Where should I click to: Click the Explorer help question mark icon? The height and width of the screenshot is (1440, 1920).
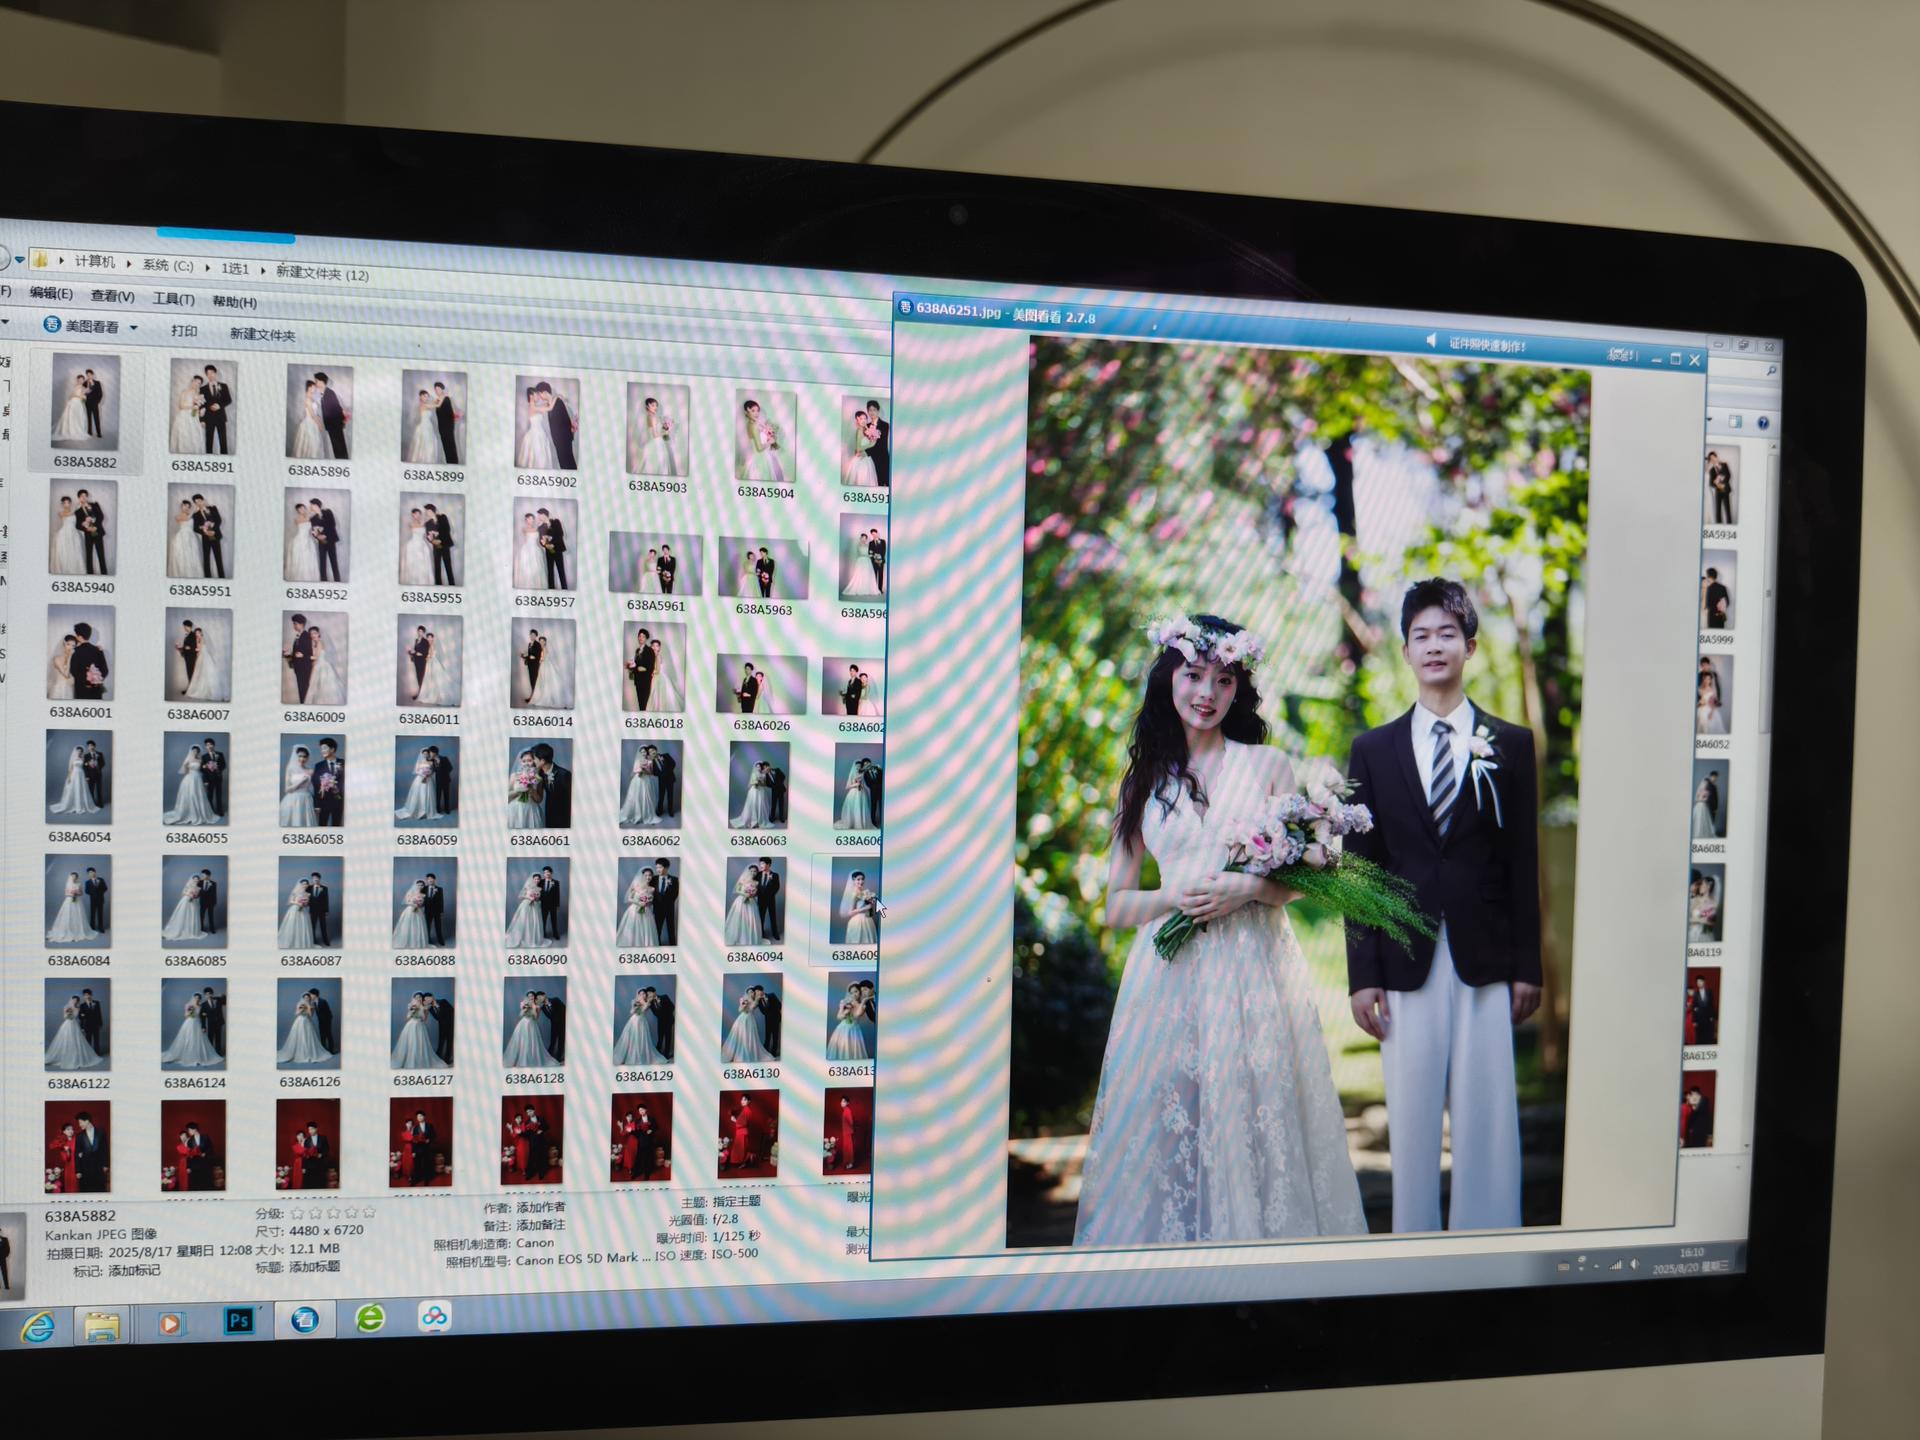pos(1763,423)
